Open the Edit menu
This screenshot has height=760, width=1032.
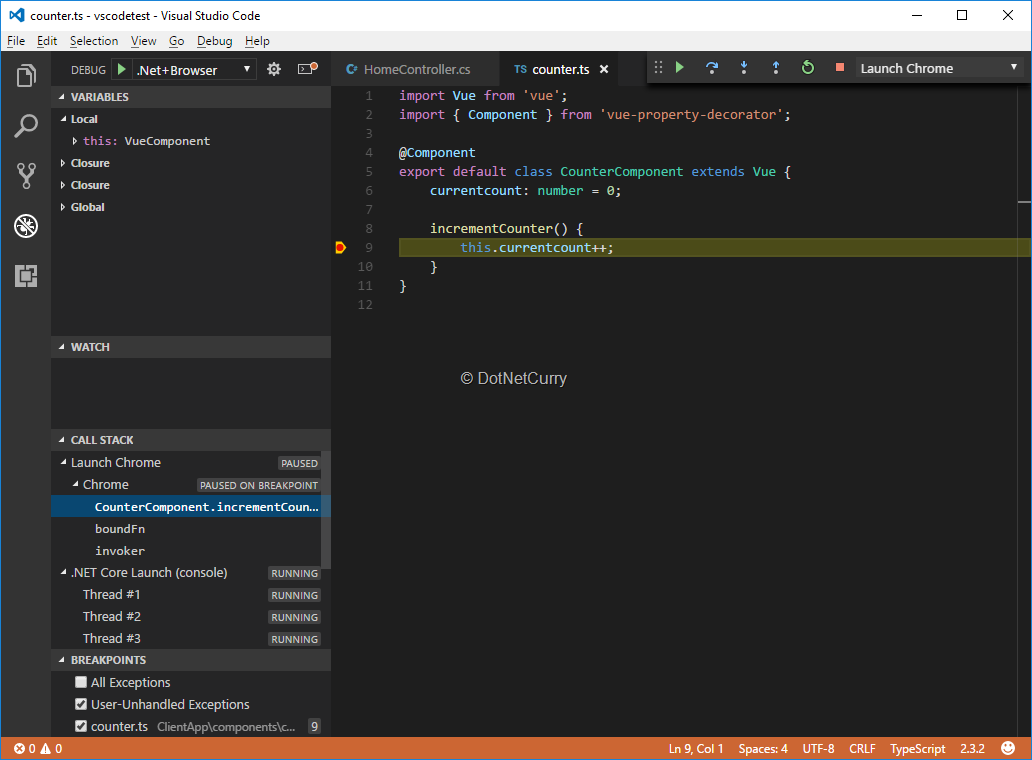pos(47,41)
